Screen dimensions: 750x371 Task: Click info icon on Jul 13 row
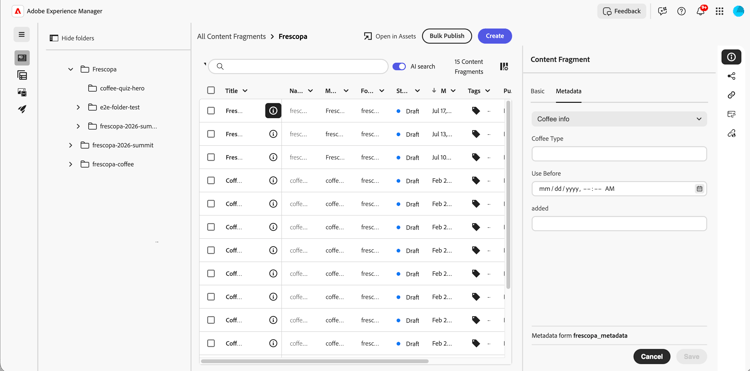coord(273,134)
